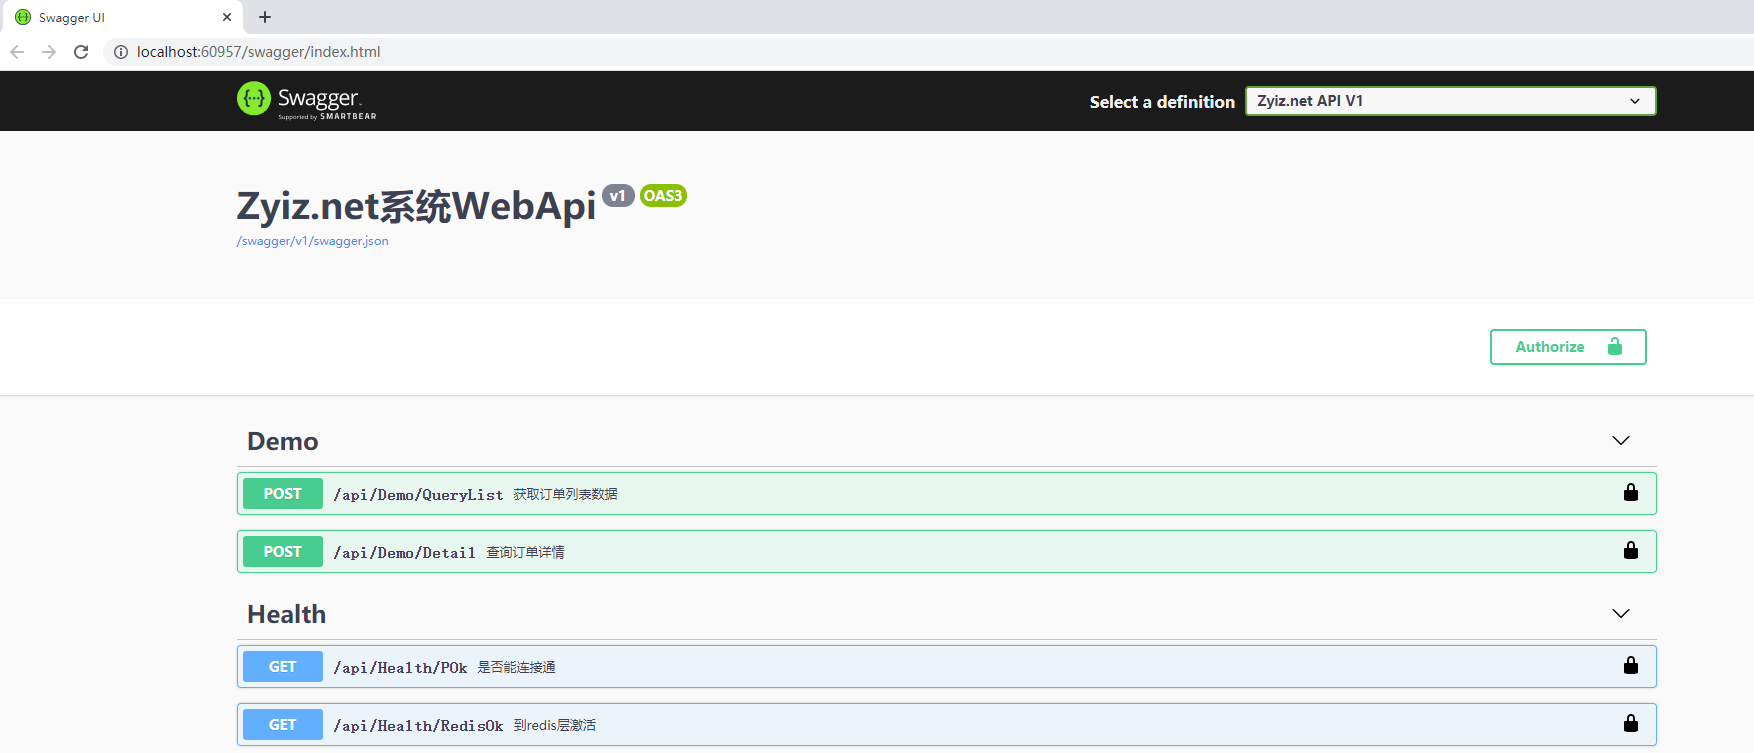Click lock icon on /api/Health/RedisOk row
1754x753 pixels.
pyautogui.click(x=1631, y=723)
